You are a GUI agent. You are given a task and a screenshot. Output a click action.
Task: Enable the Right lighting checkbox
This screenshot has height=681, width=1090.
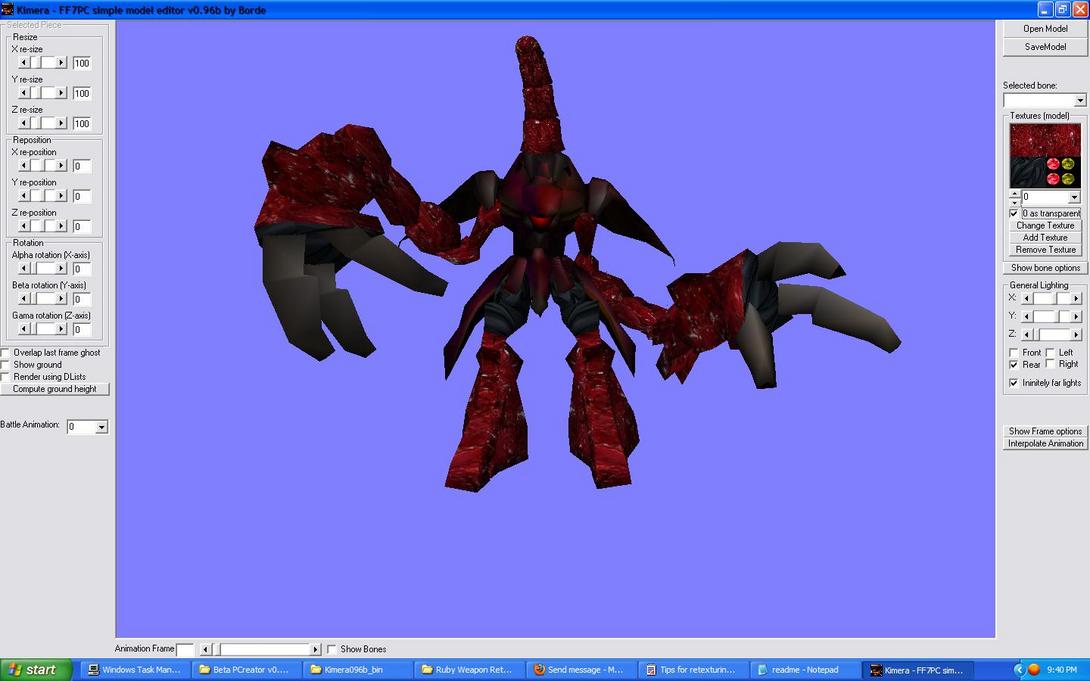1050,364
